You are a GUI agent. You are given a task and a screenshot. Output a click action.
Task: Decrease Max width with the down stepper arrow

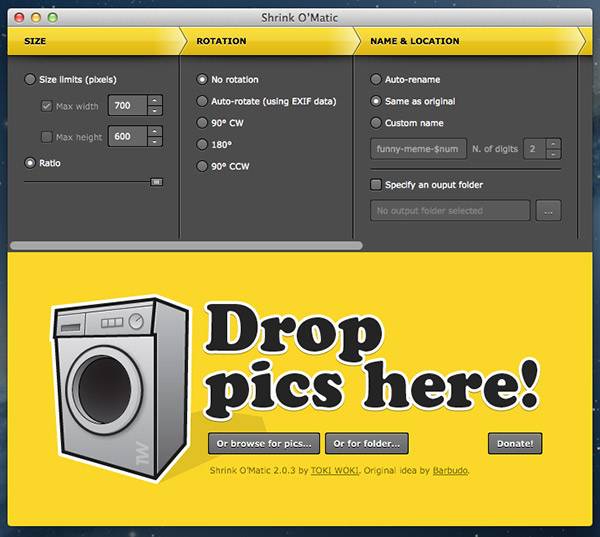click(155, 111)
